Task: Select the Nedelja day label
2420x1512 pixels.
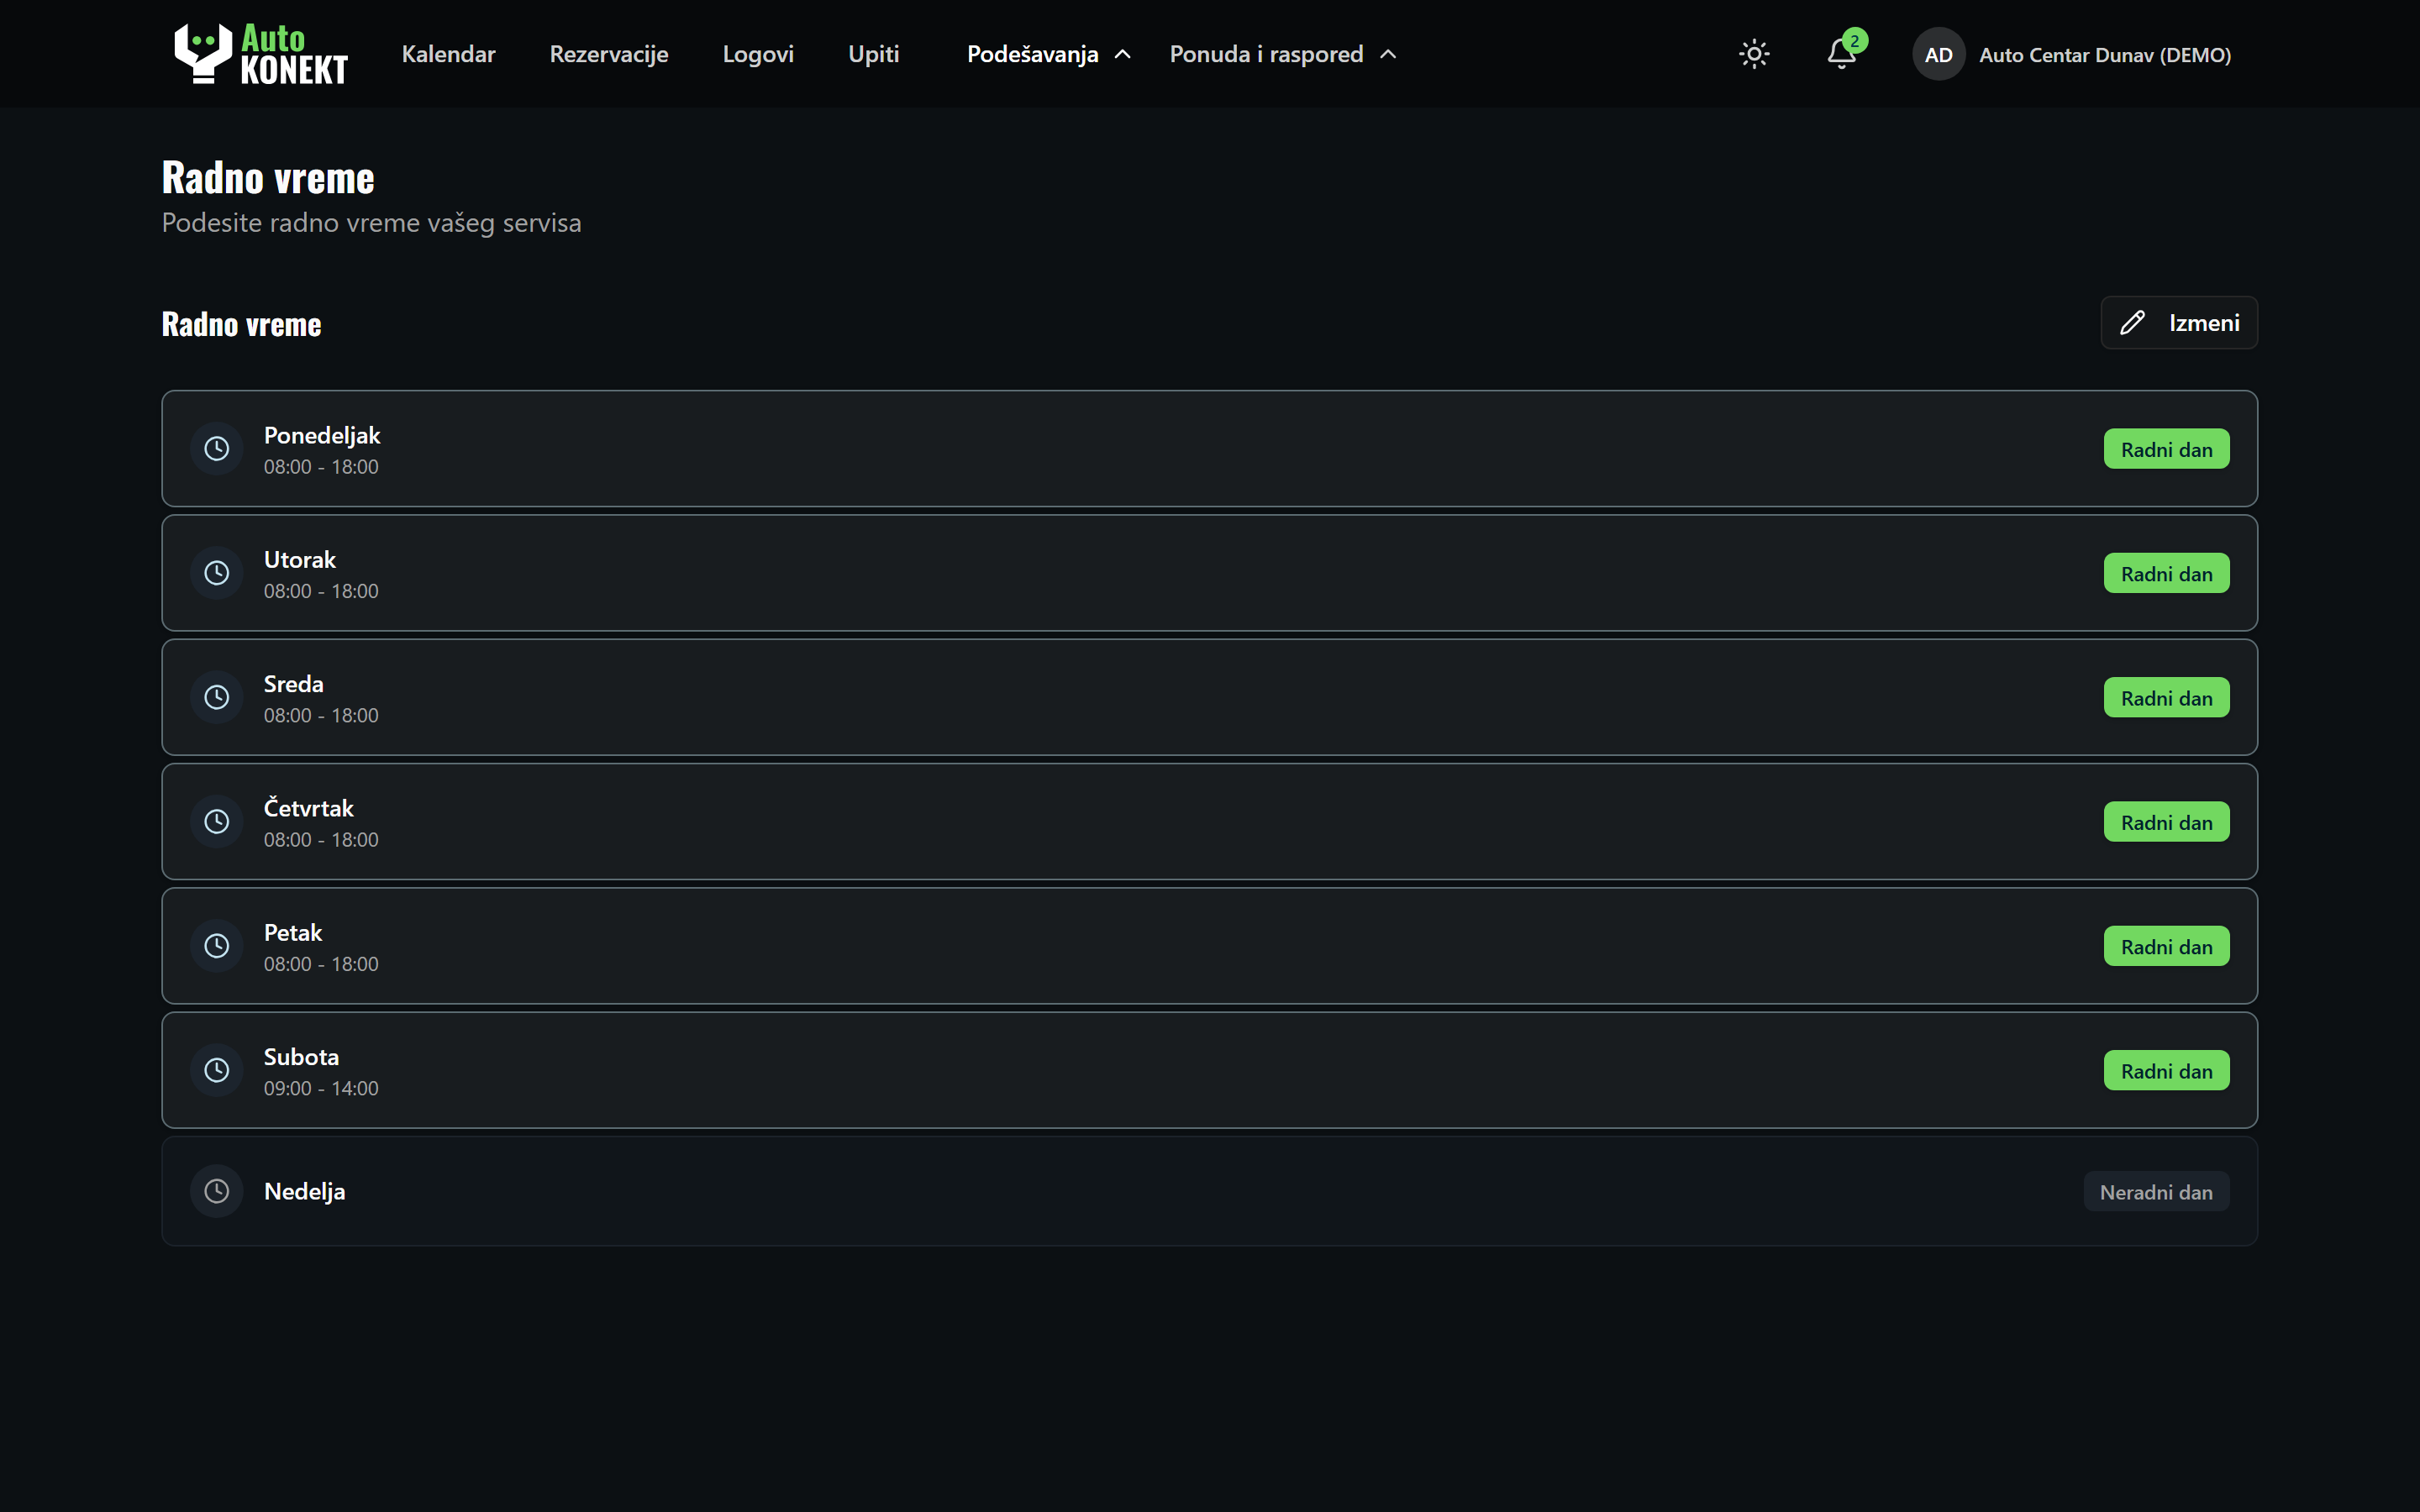Action: pos(304,1191)
